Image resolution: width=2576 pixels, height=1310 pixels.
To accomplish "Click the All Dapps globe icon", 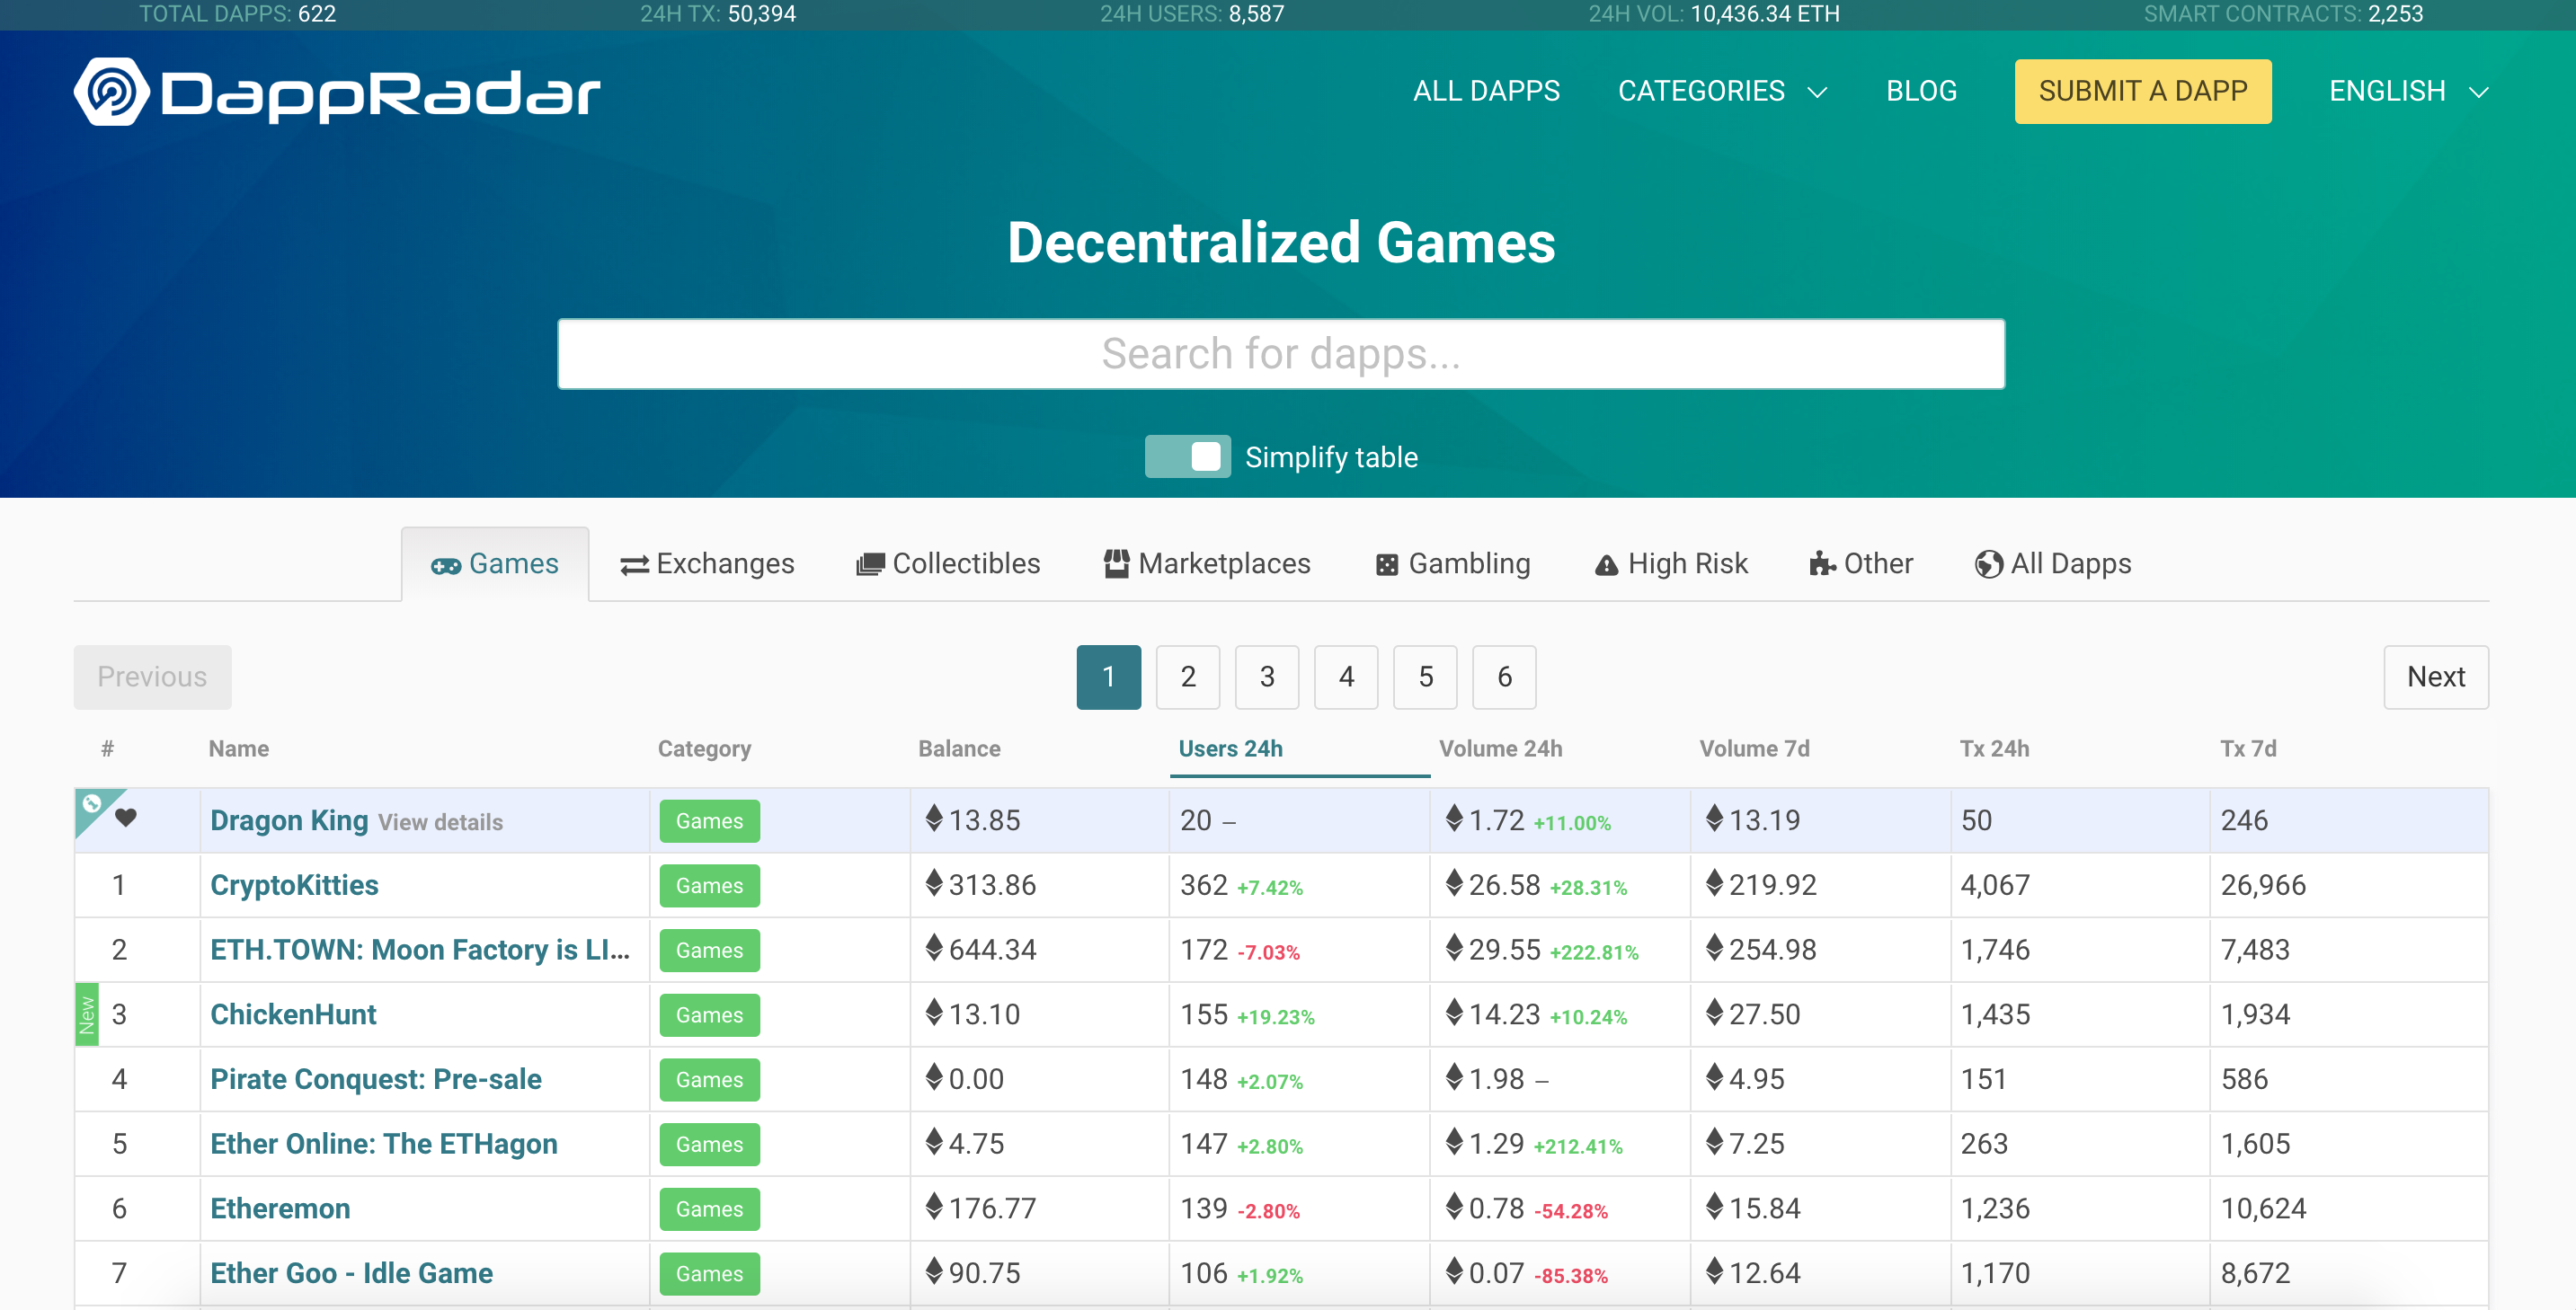I will 1988,565.
